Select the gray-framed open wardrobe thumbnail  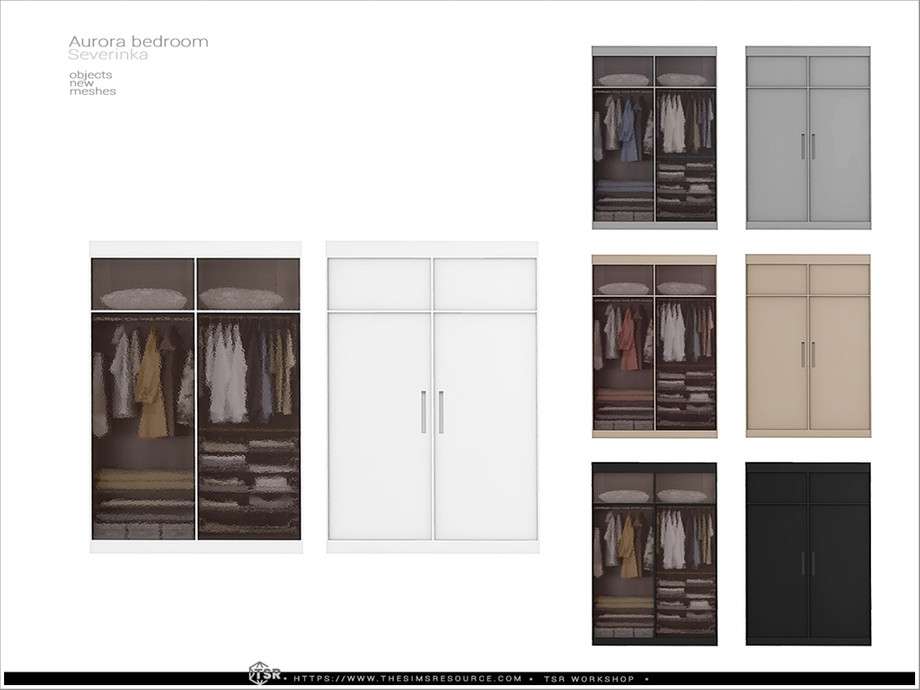tap(654, 137)
